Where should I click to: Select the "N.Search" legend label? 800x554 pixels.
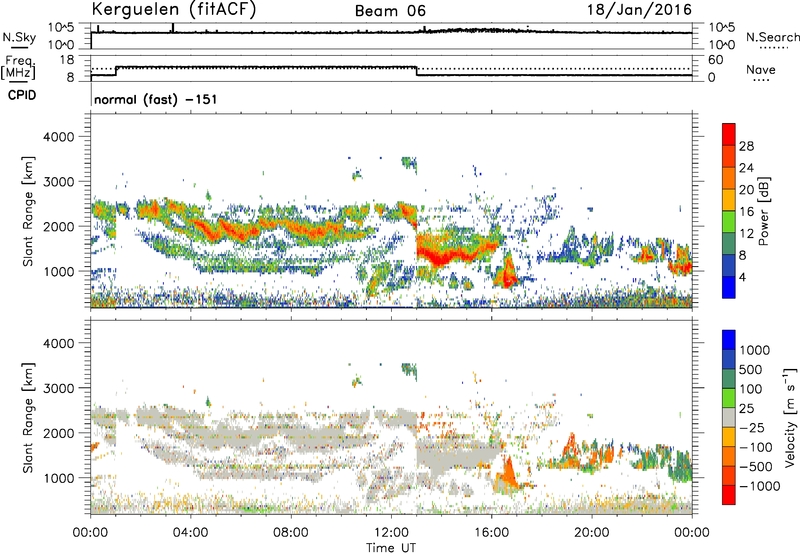point(772,37)
